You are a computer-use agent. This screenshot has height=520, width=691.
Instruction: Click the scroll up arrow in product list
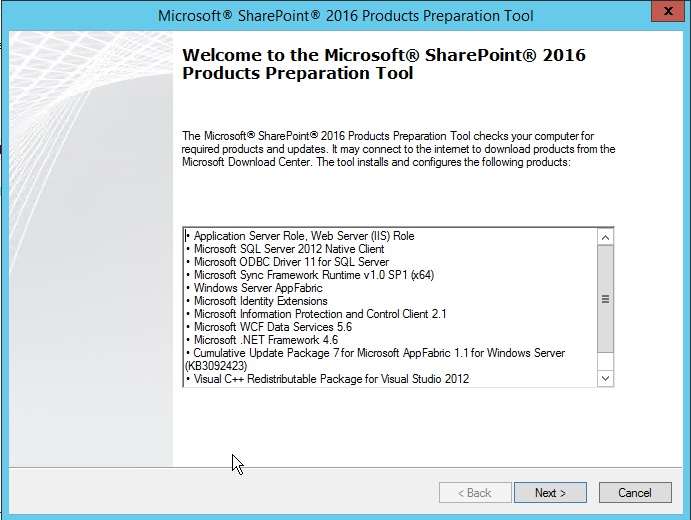click(606, 238)
